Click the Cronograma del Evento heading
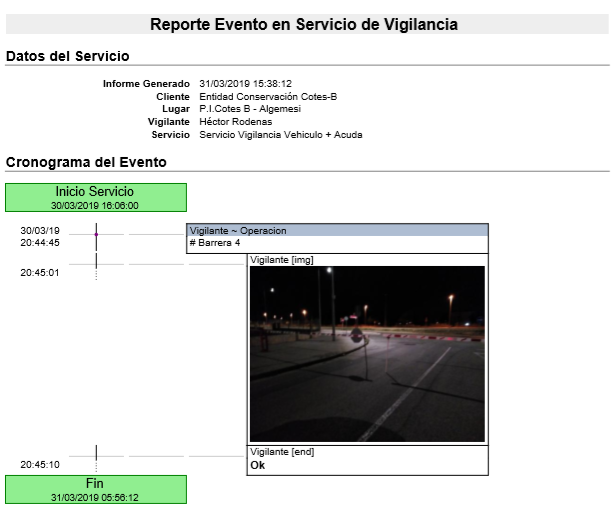 tap(86, 161)
